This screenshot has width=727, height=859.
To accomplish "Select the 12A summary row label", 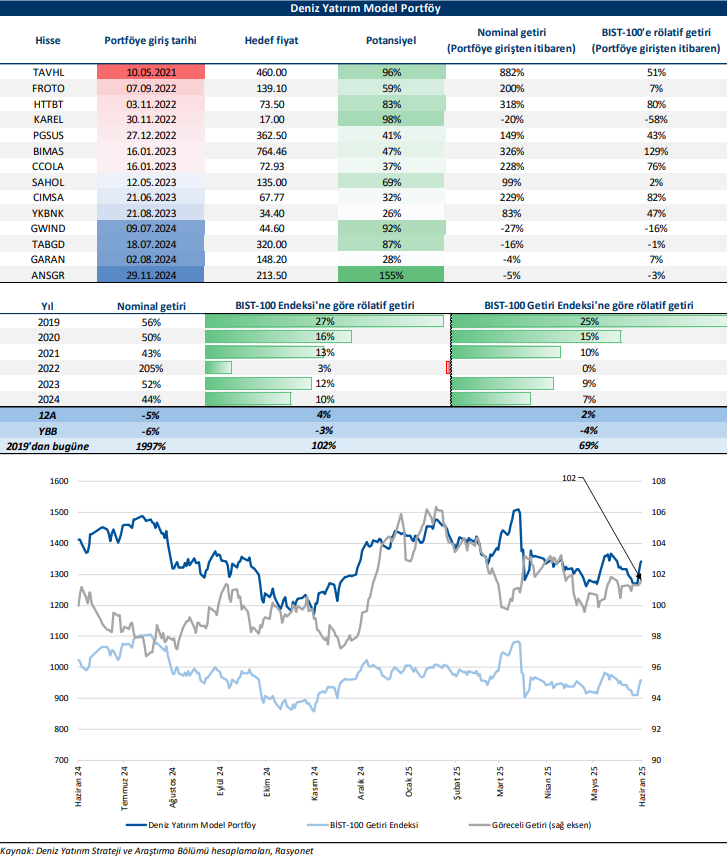I will 48,415.
